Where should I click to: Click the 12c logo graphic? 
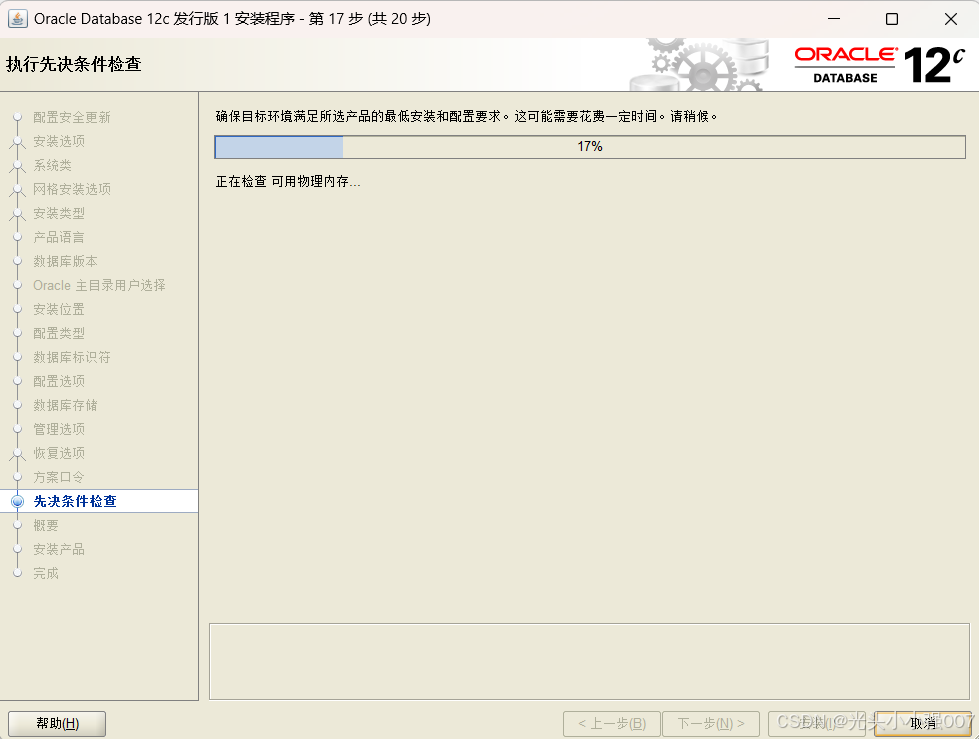[934, 62]
